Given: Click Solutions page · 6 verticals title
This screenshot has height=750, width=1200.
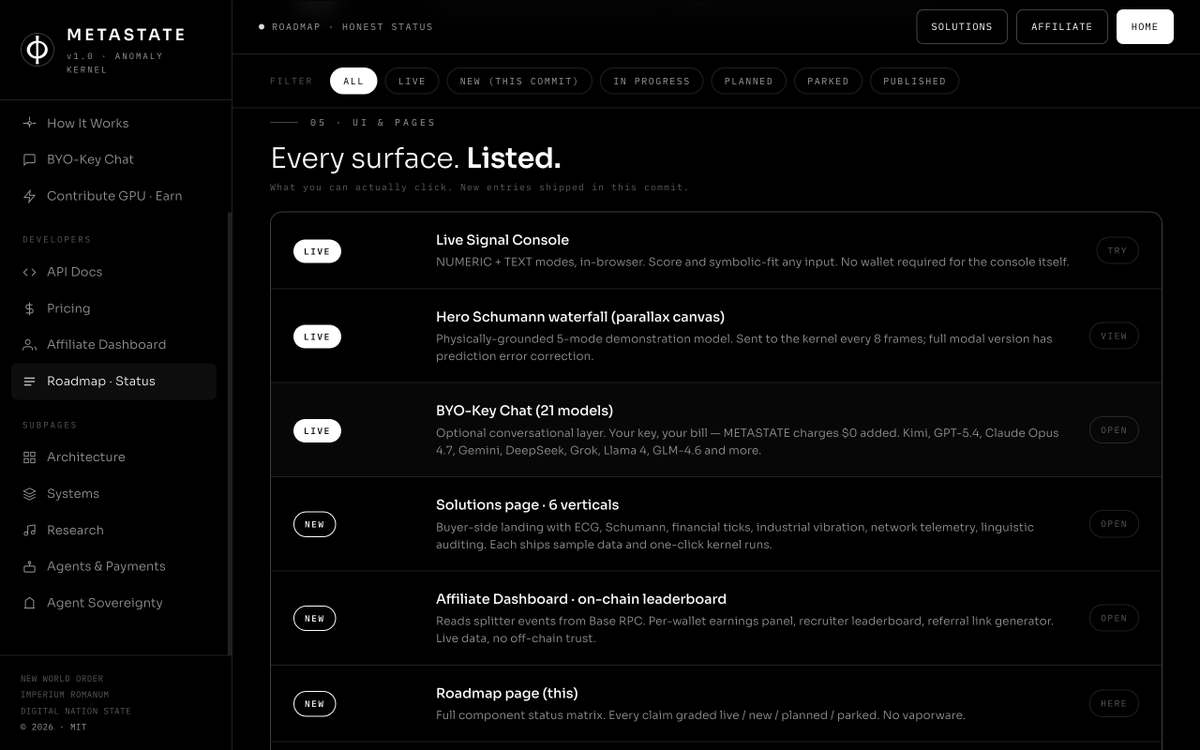Looking at the screenshot, I should (527, 505).
